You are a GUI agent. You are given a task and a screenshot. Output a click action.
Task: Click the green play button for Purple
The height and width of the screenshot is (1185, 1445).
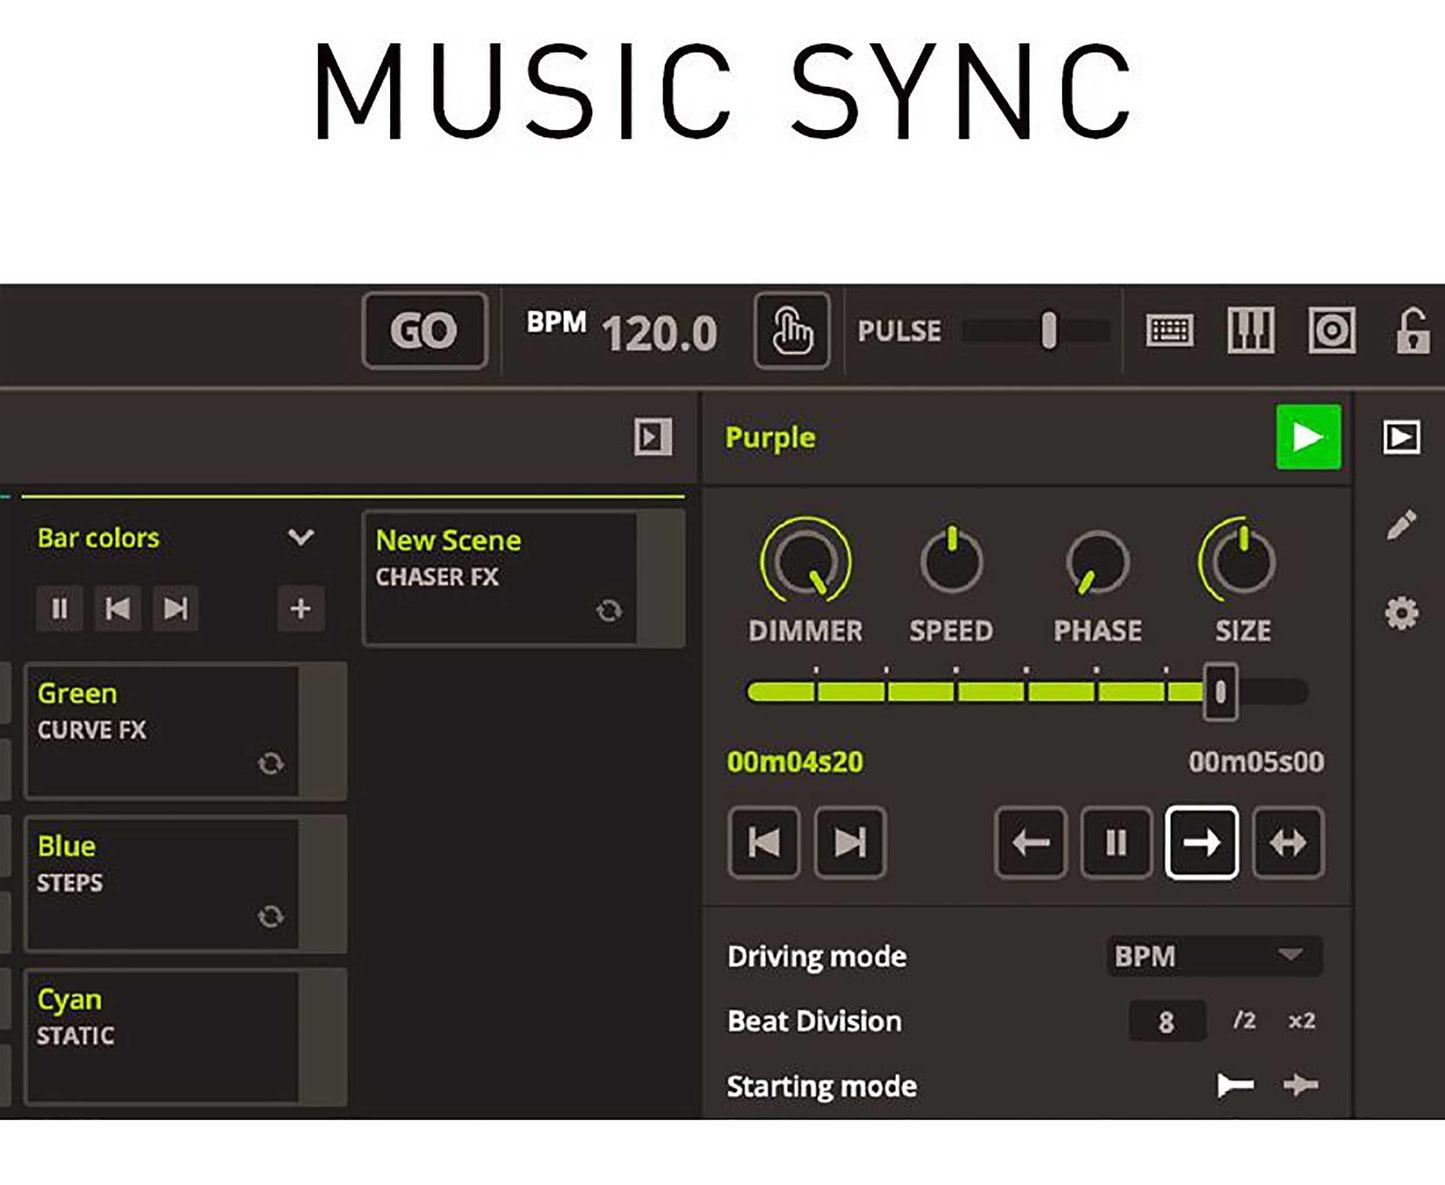1308,437
